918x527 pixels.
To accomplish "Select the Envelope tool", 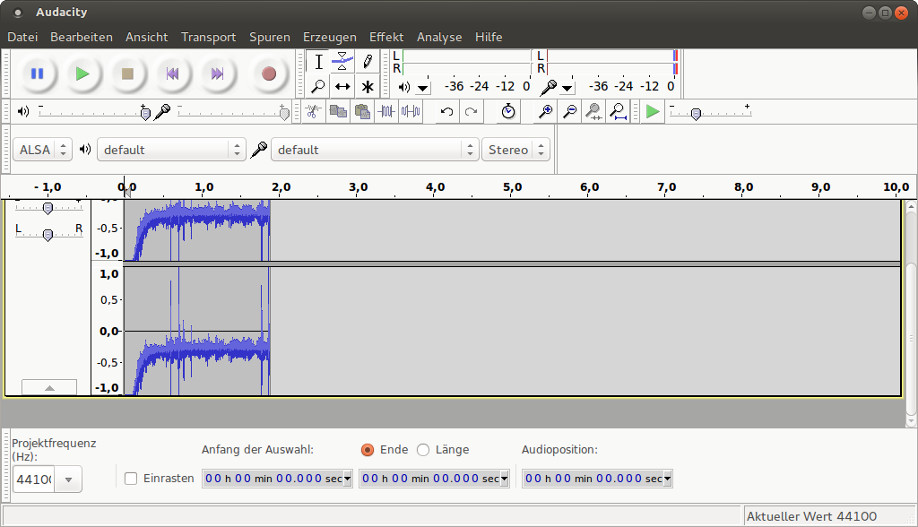I will coord(343,61).
